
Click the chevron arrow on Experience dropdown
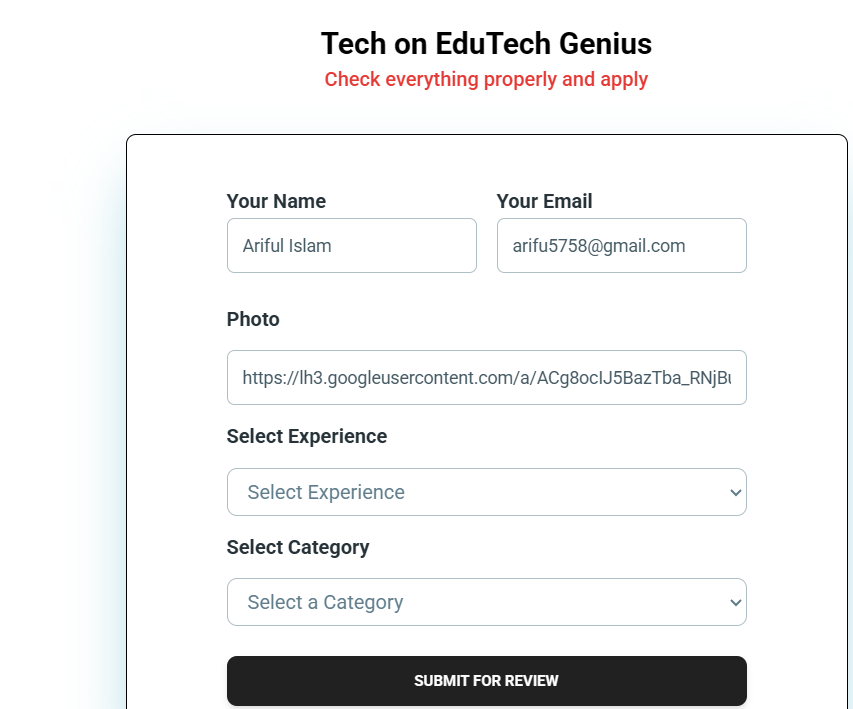click(x=736, y=492)
